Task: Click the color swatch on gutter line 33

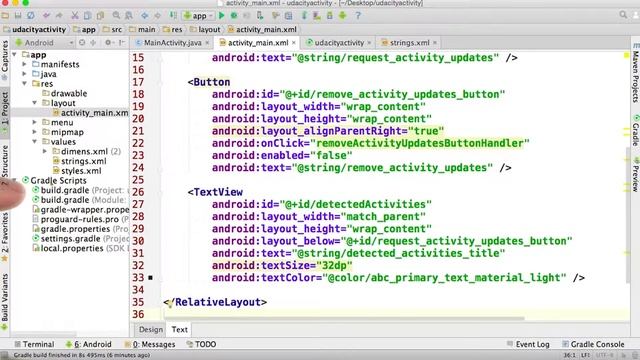Action: [150, 278]
